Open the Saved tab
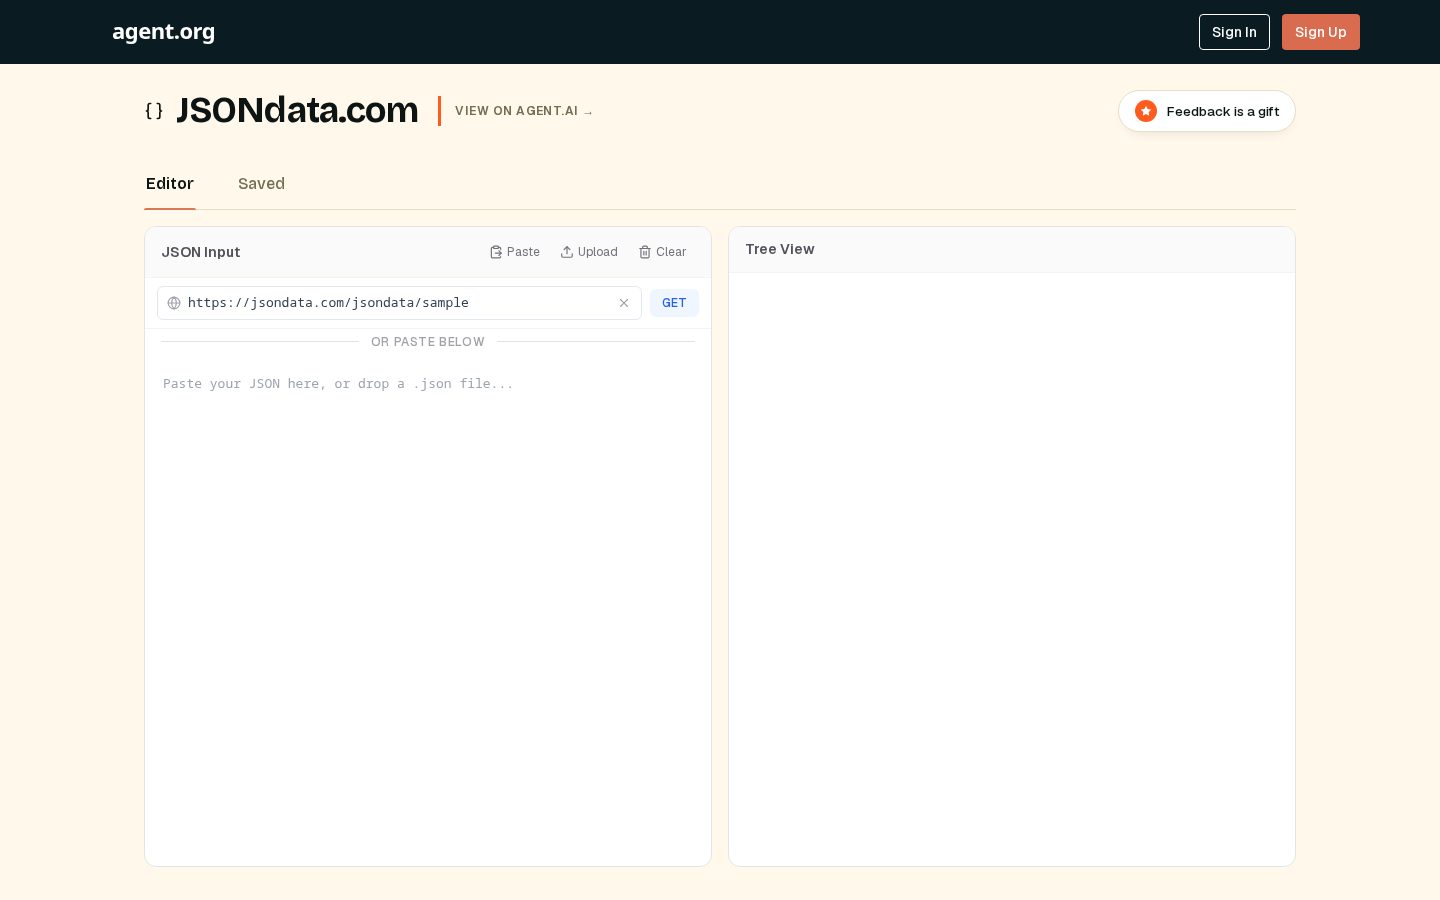The image size is (1440, 900). (x=261, y=184)
